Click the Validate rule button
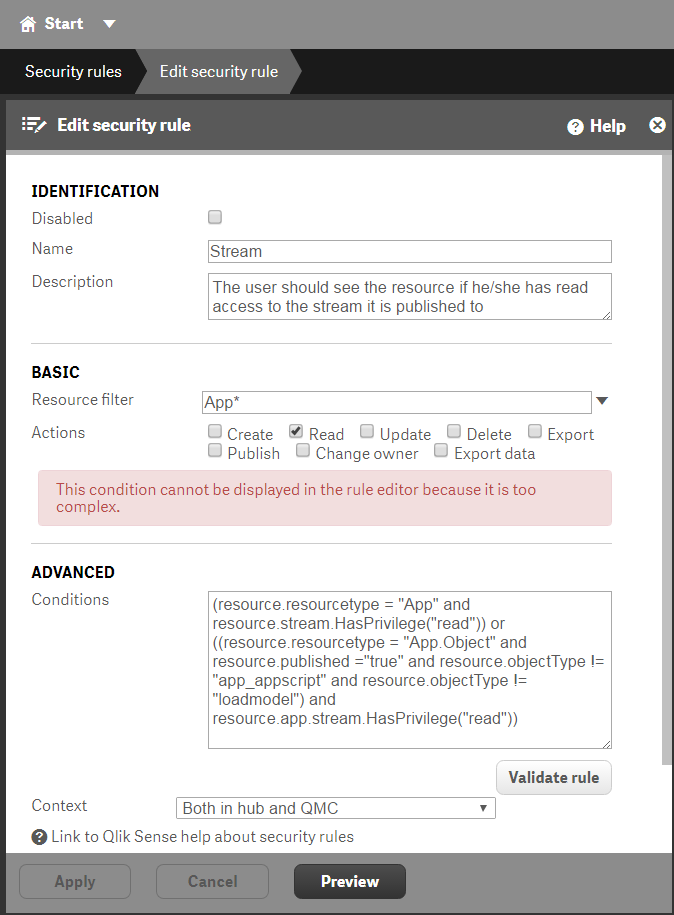This screenshot has height=915, width=674. 554,777
